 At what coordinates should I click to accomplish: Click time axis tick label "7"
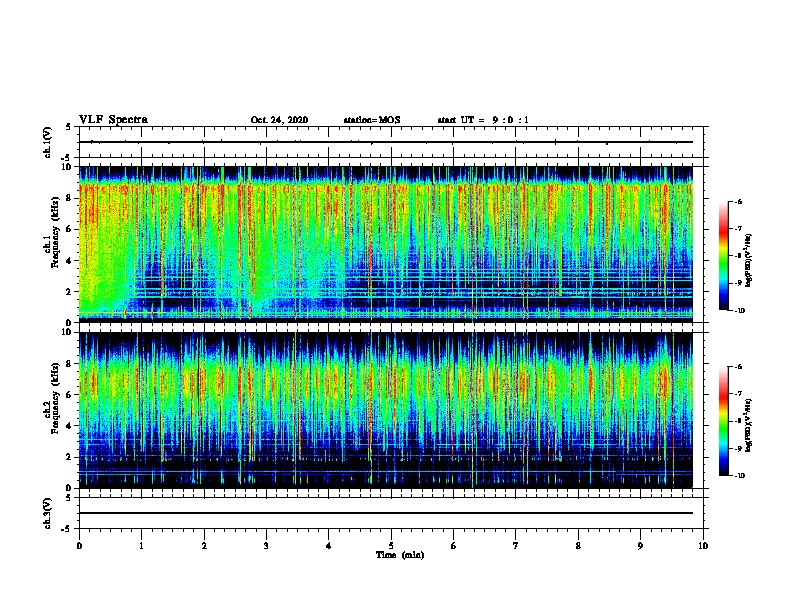(516, 546)
